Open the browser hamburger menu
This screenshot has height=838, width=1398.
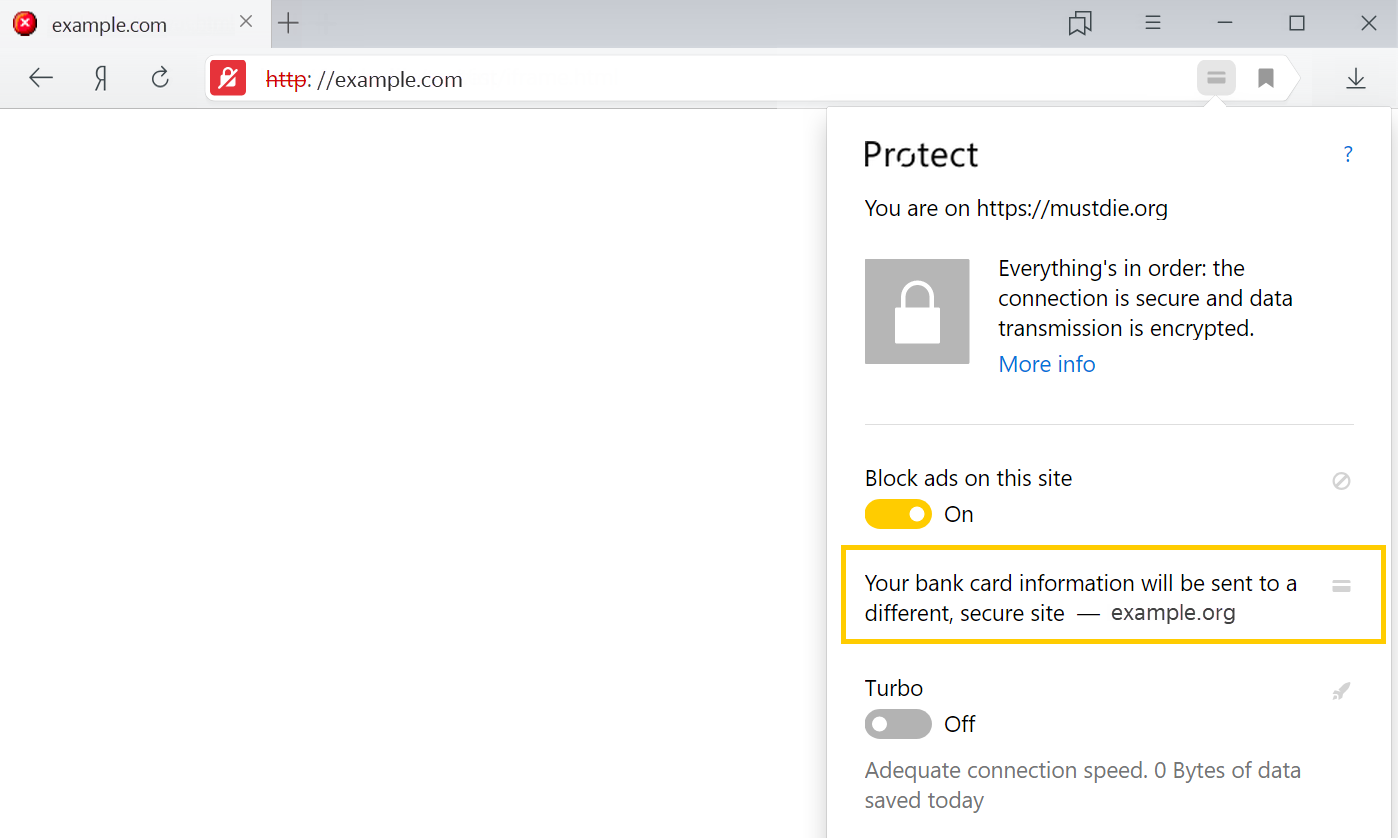[1153, 23]
